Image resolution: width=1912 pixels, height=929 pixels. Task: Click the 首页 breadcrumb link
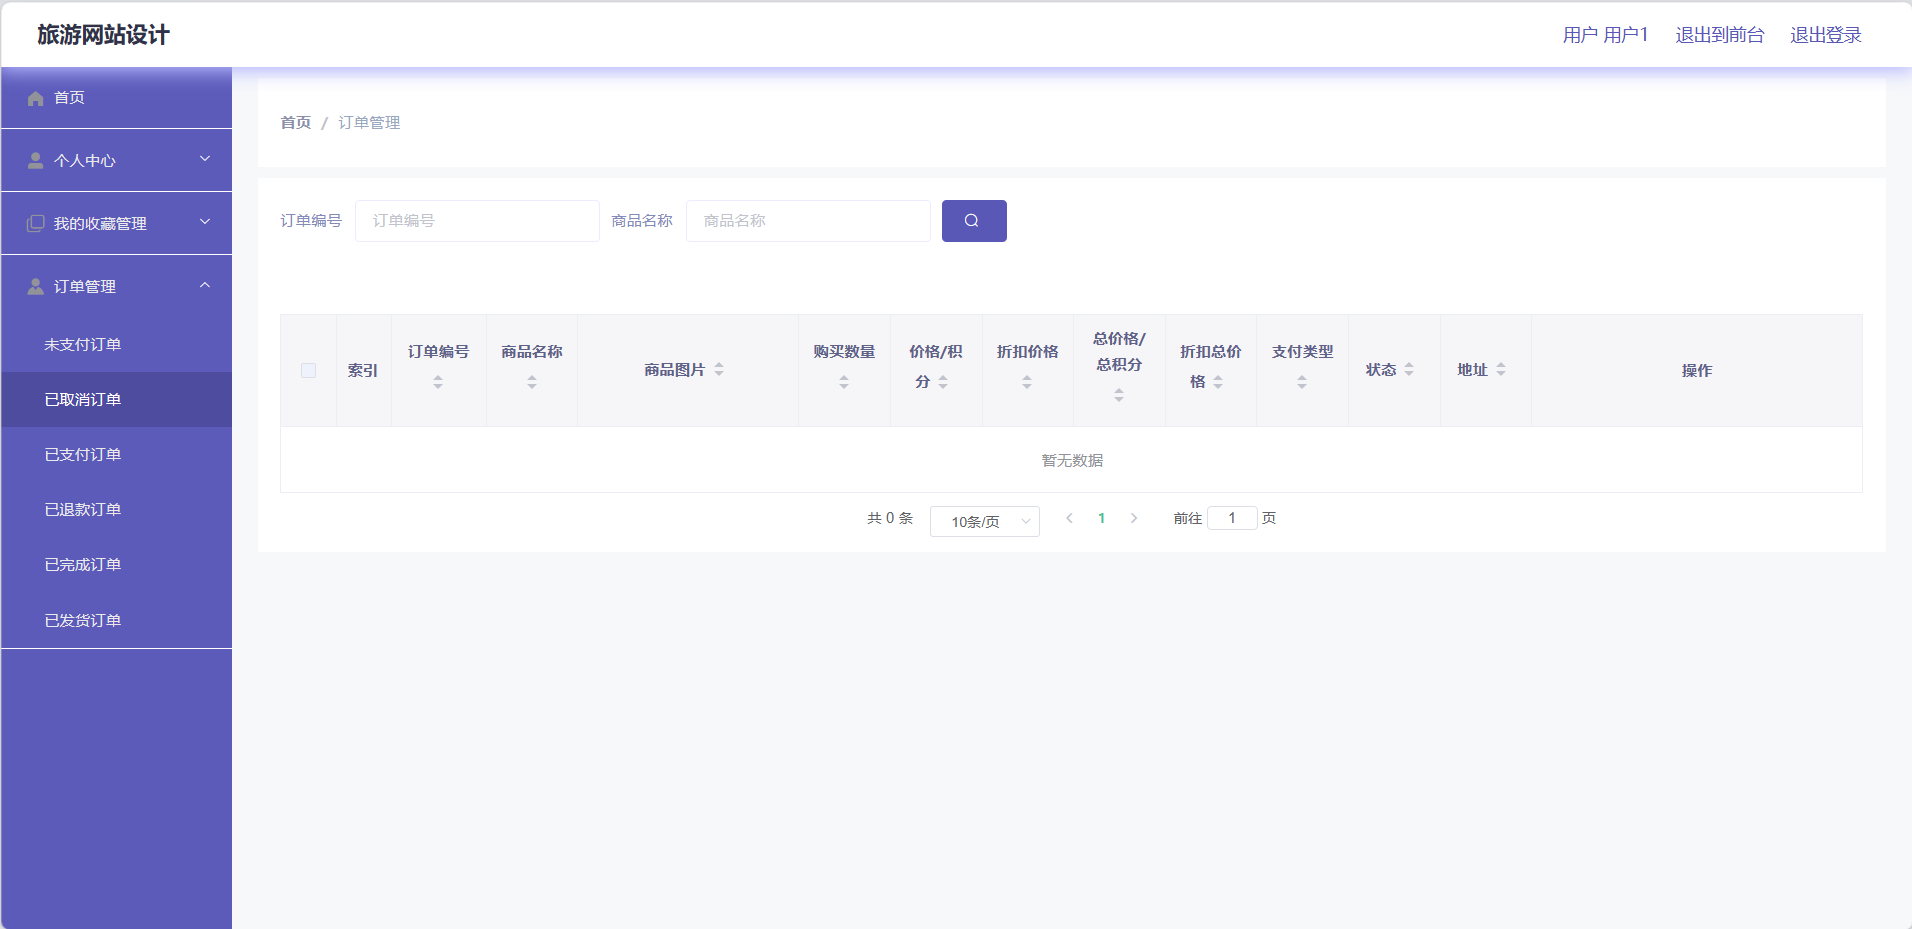click(295, 122)
